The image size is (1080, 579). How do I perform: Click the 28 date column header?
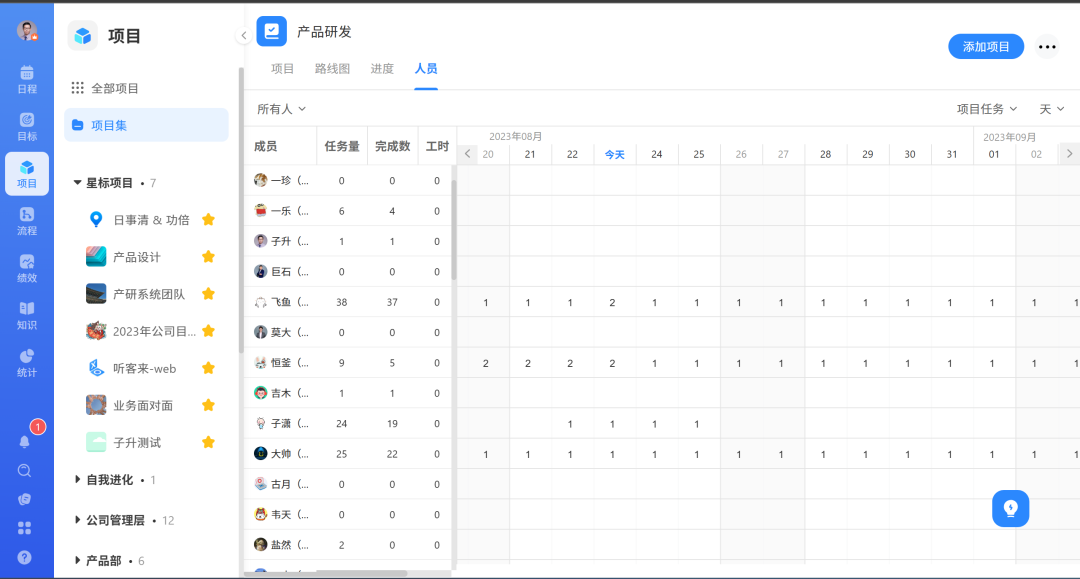coord(825,154)
